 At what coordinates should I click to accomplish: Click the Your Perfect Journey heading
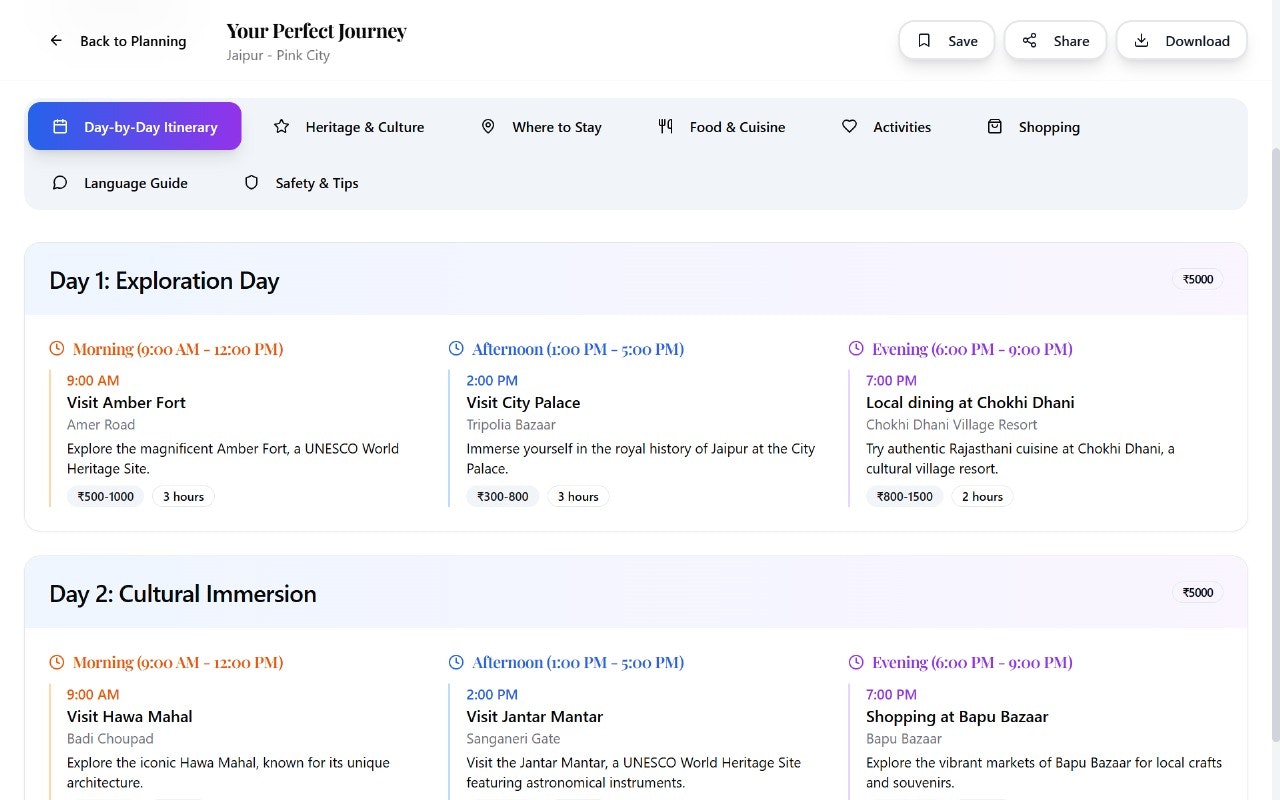click(x=316, y=31)
